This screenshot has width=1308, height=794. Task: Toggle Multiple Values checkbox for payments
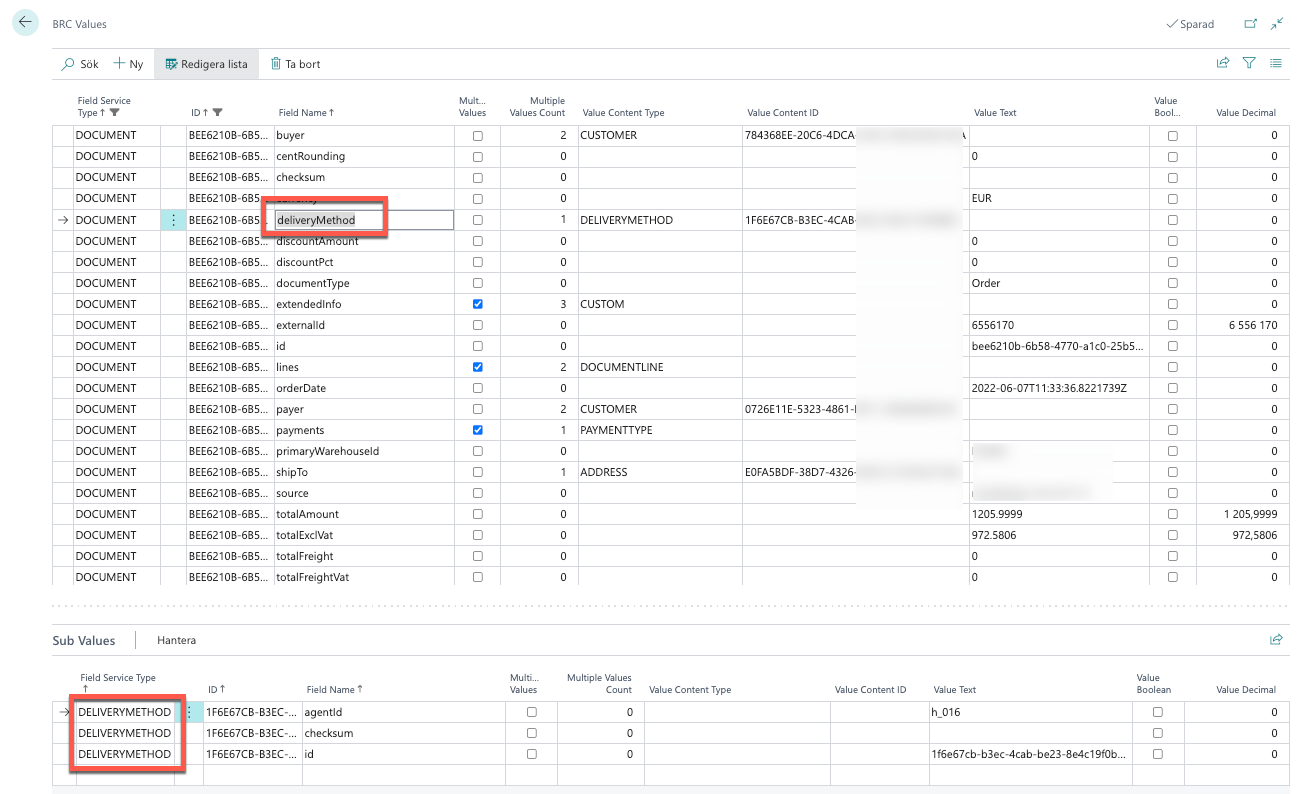pos(478,430)
